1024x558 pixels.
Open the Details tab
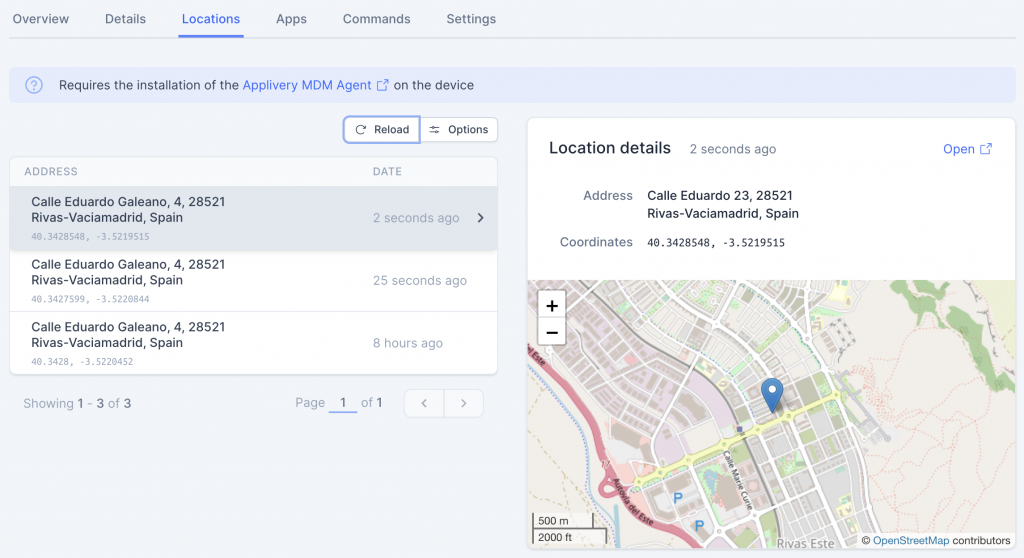[125, 19]
